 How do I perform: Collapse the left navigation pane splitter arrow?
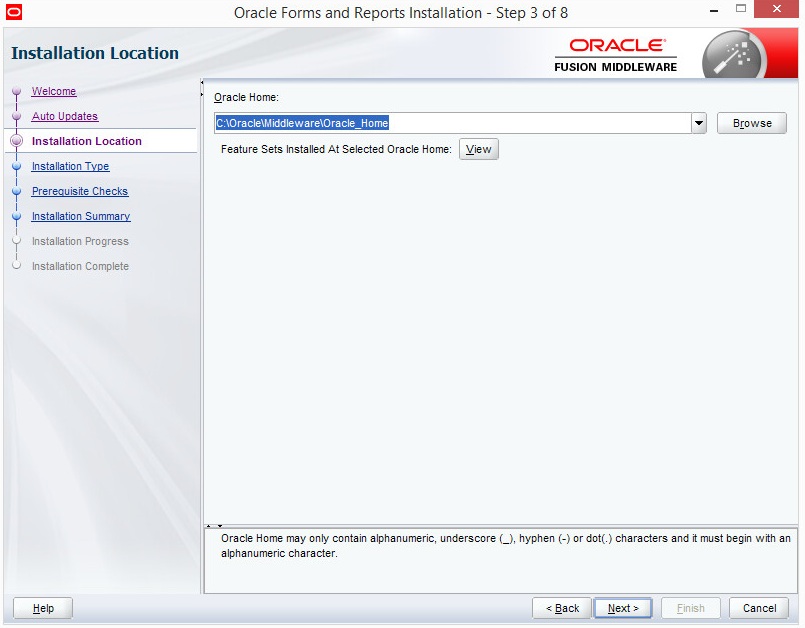[202, 83]
